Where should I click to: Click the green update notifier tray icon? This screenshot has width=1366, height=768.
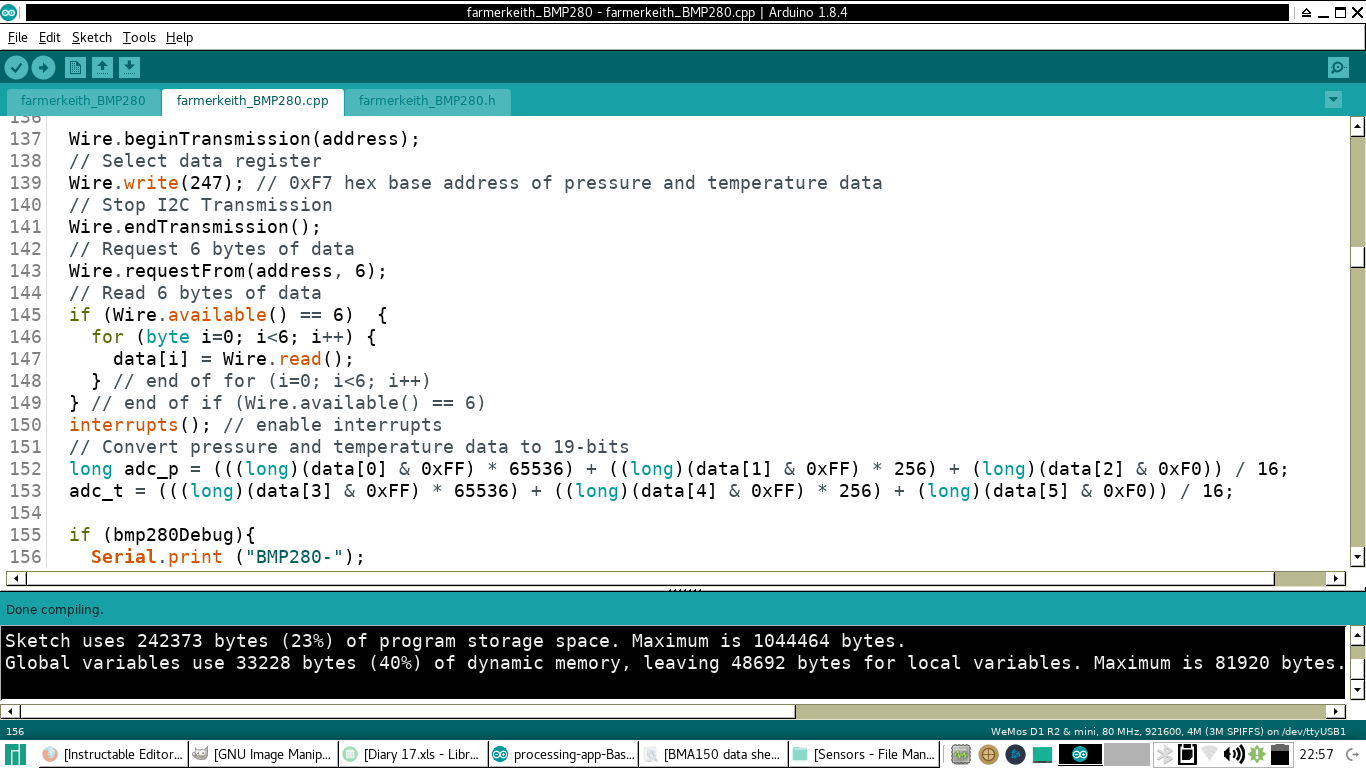click(1257, 754)
